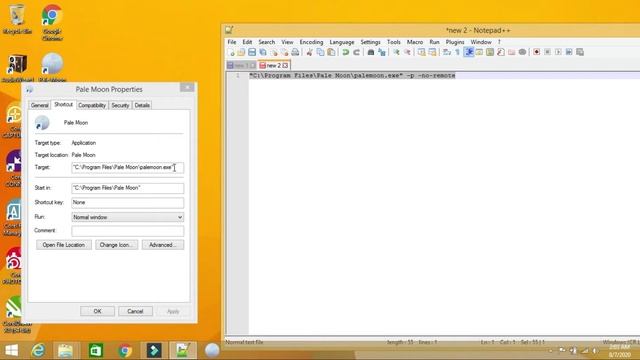Undo the last edit via toolbar
Viewport: 640px width, 360px height.
click(345, 52)
